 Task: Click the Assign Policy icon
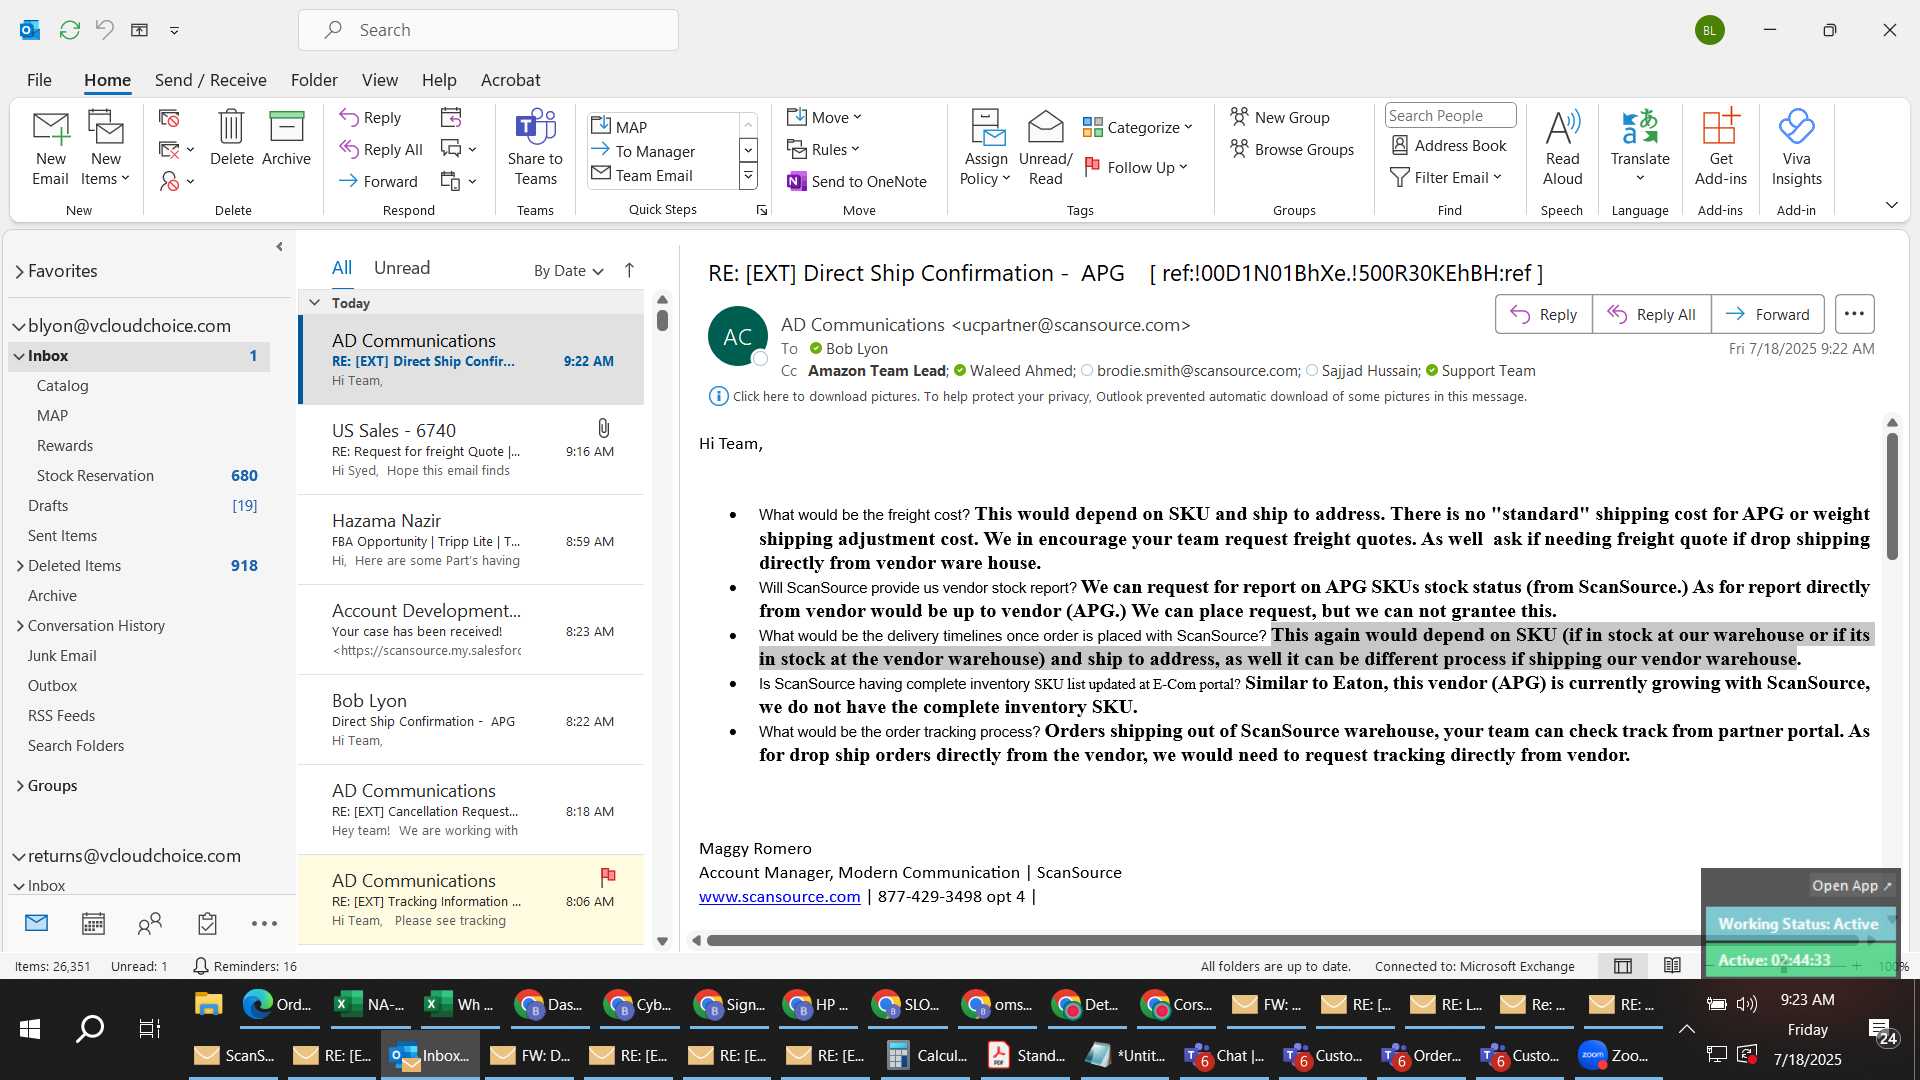986,148
